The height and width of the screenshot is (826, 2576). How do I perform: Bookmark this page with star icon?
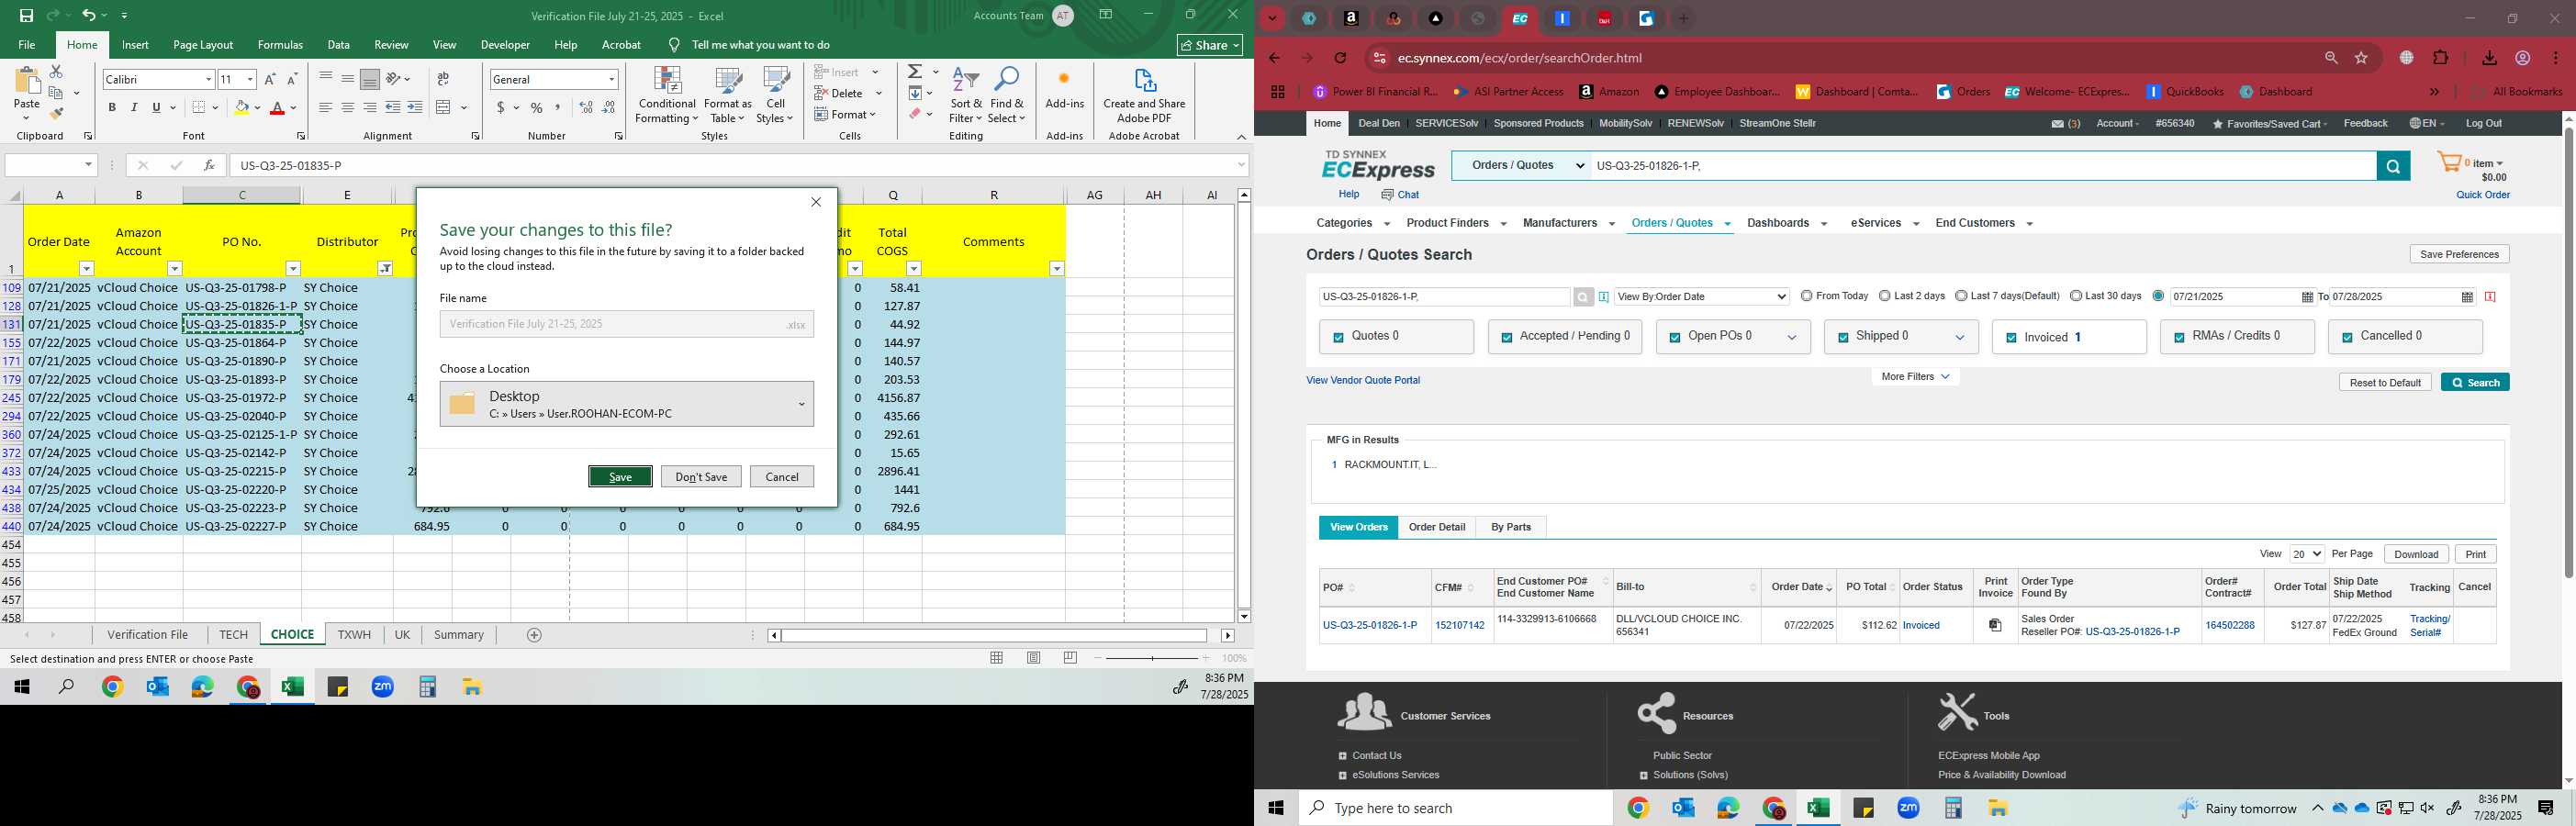pyautogui.click(x=2362, y=58)
